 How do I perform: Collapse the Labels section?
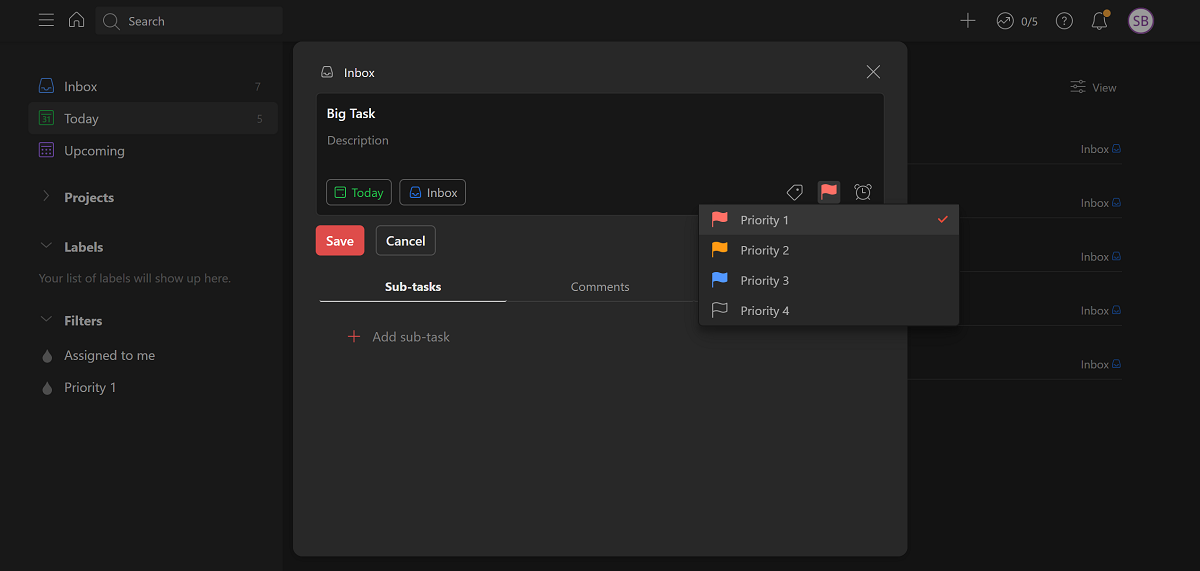click(46, 246)
